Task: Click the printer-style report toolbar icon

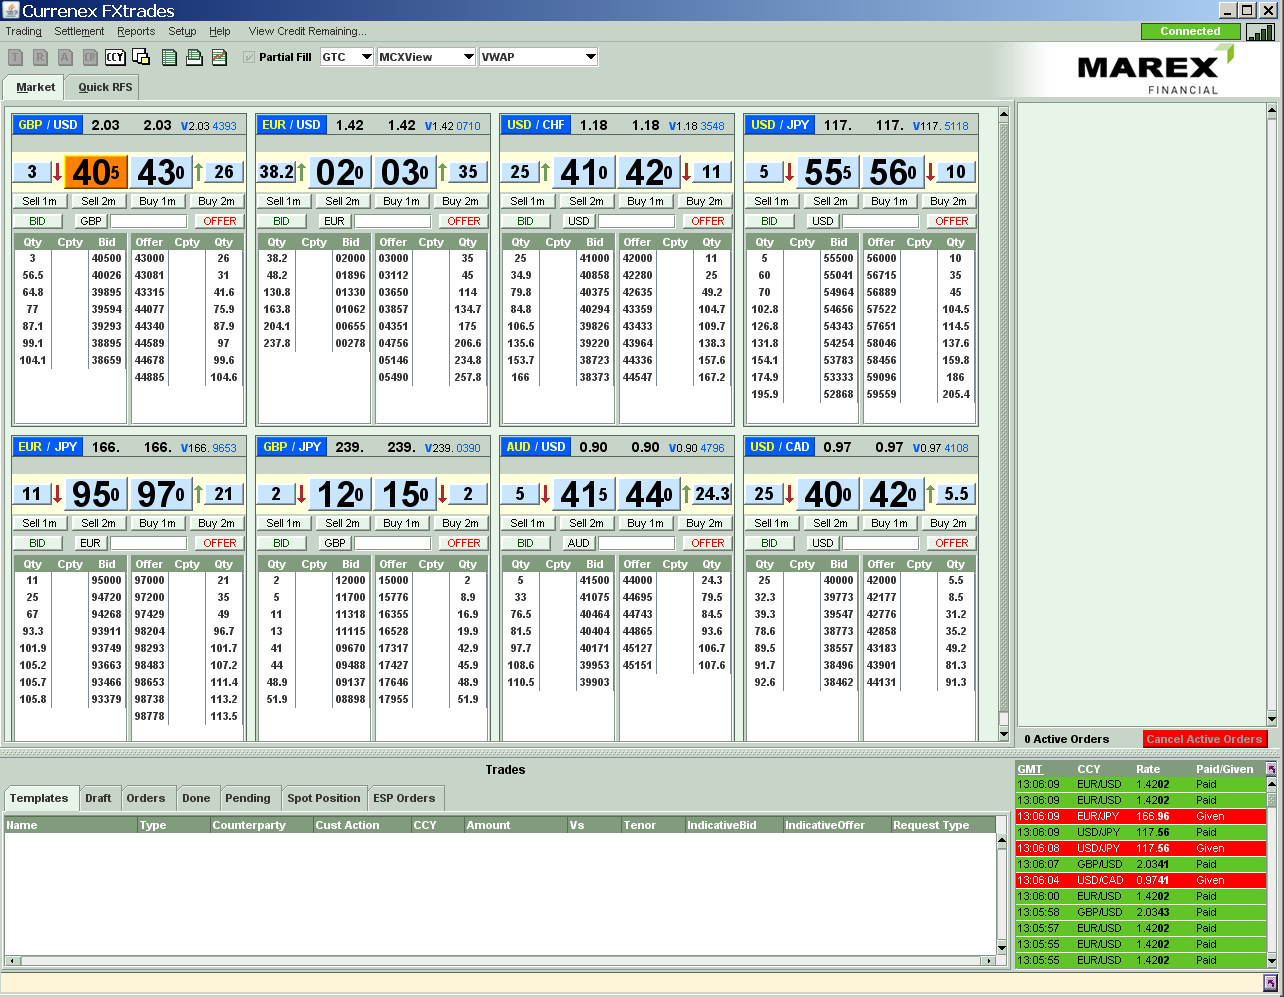Action: click(194, 57)
